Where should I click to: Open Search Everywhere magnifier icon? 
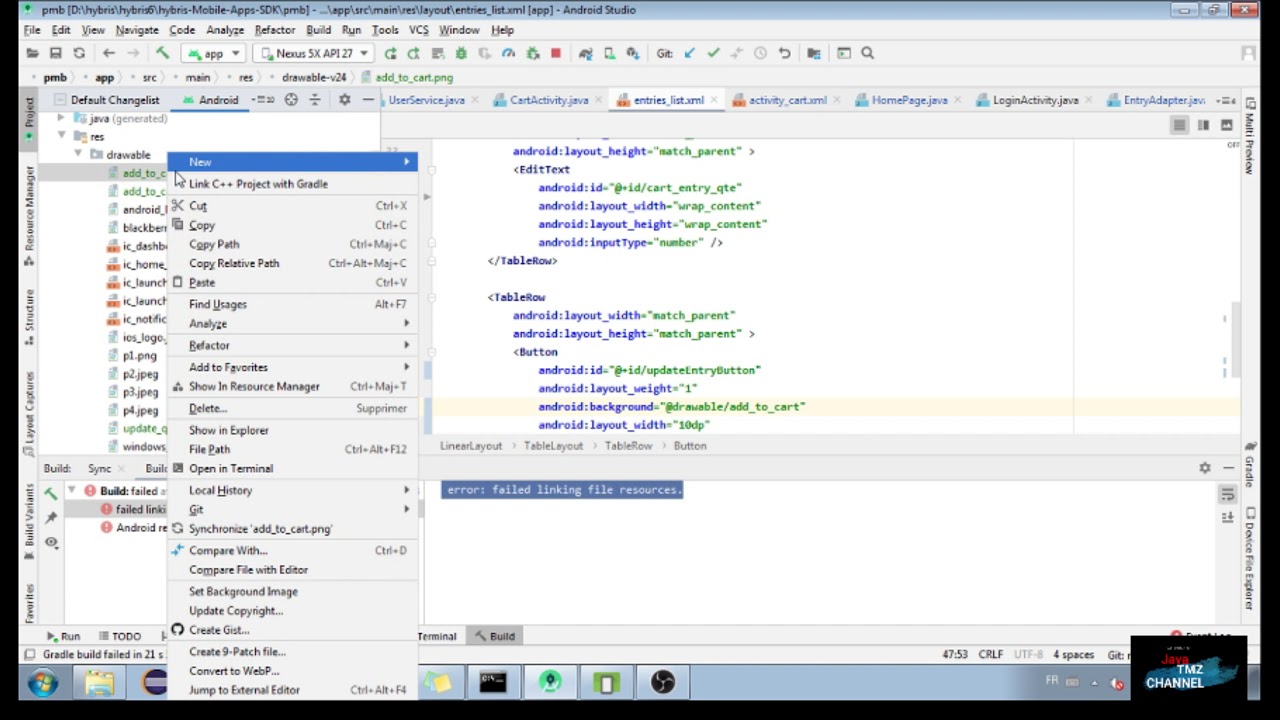(869, 53)
